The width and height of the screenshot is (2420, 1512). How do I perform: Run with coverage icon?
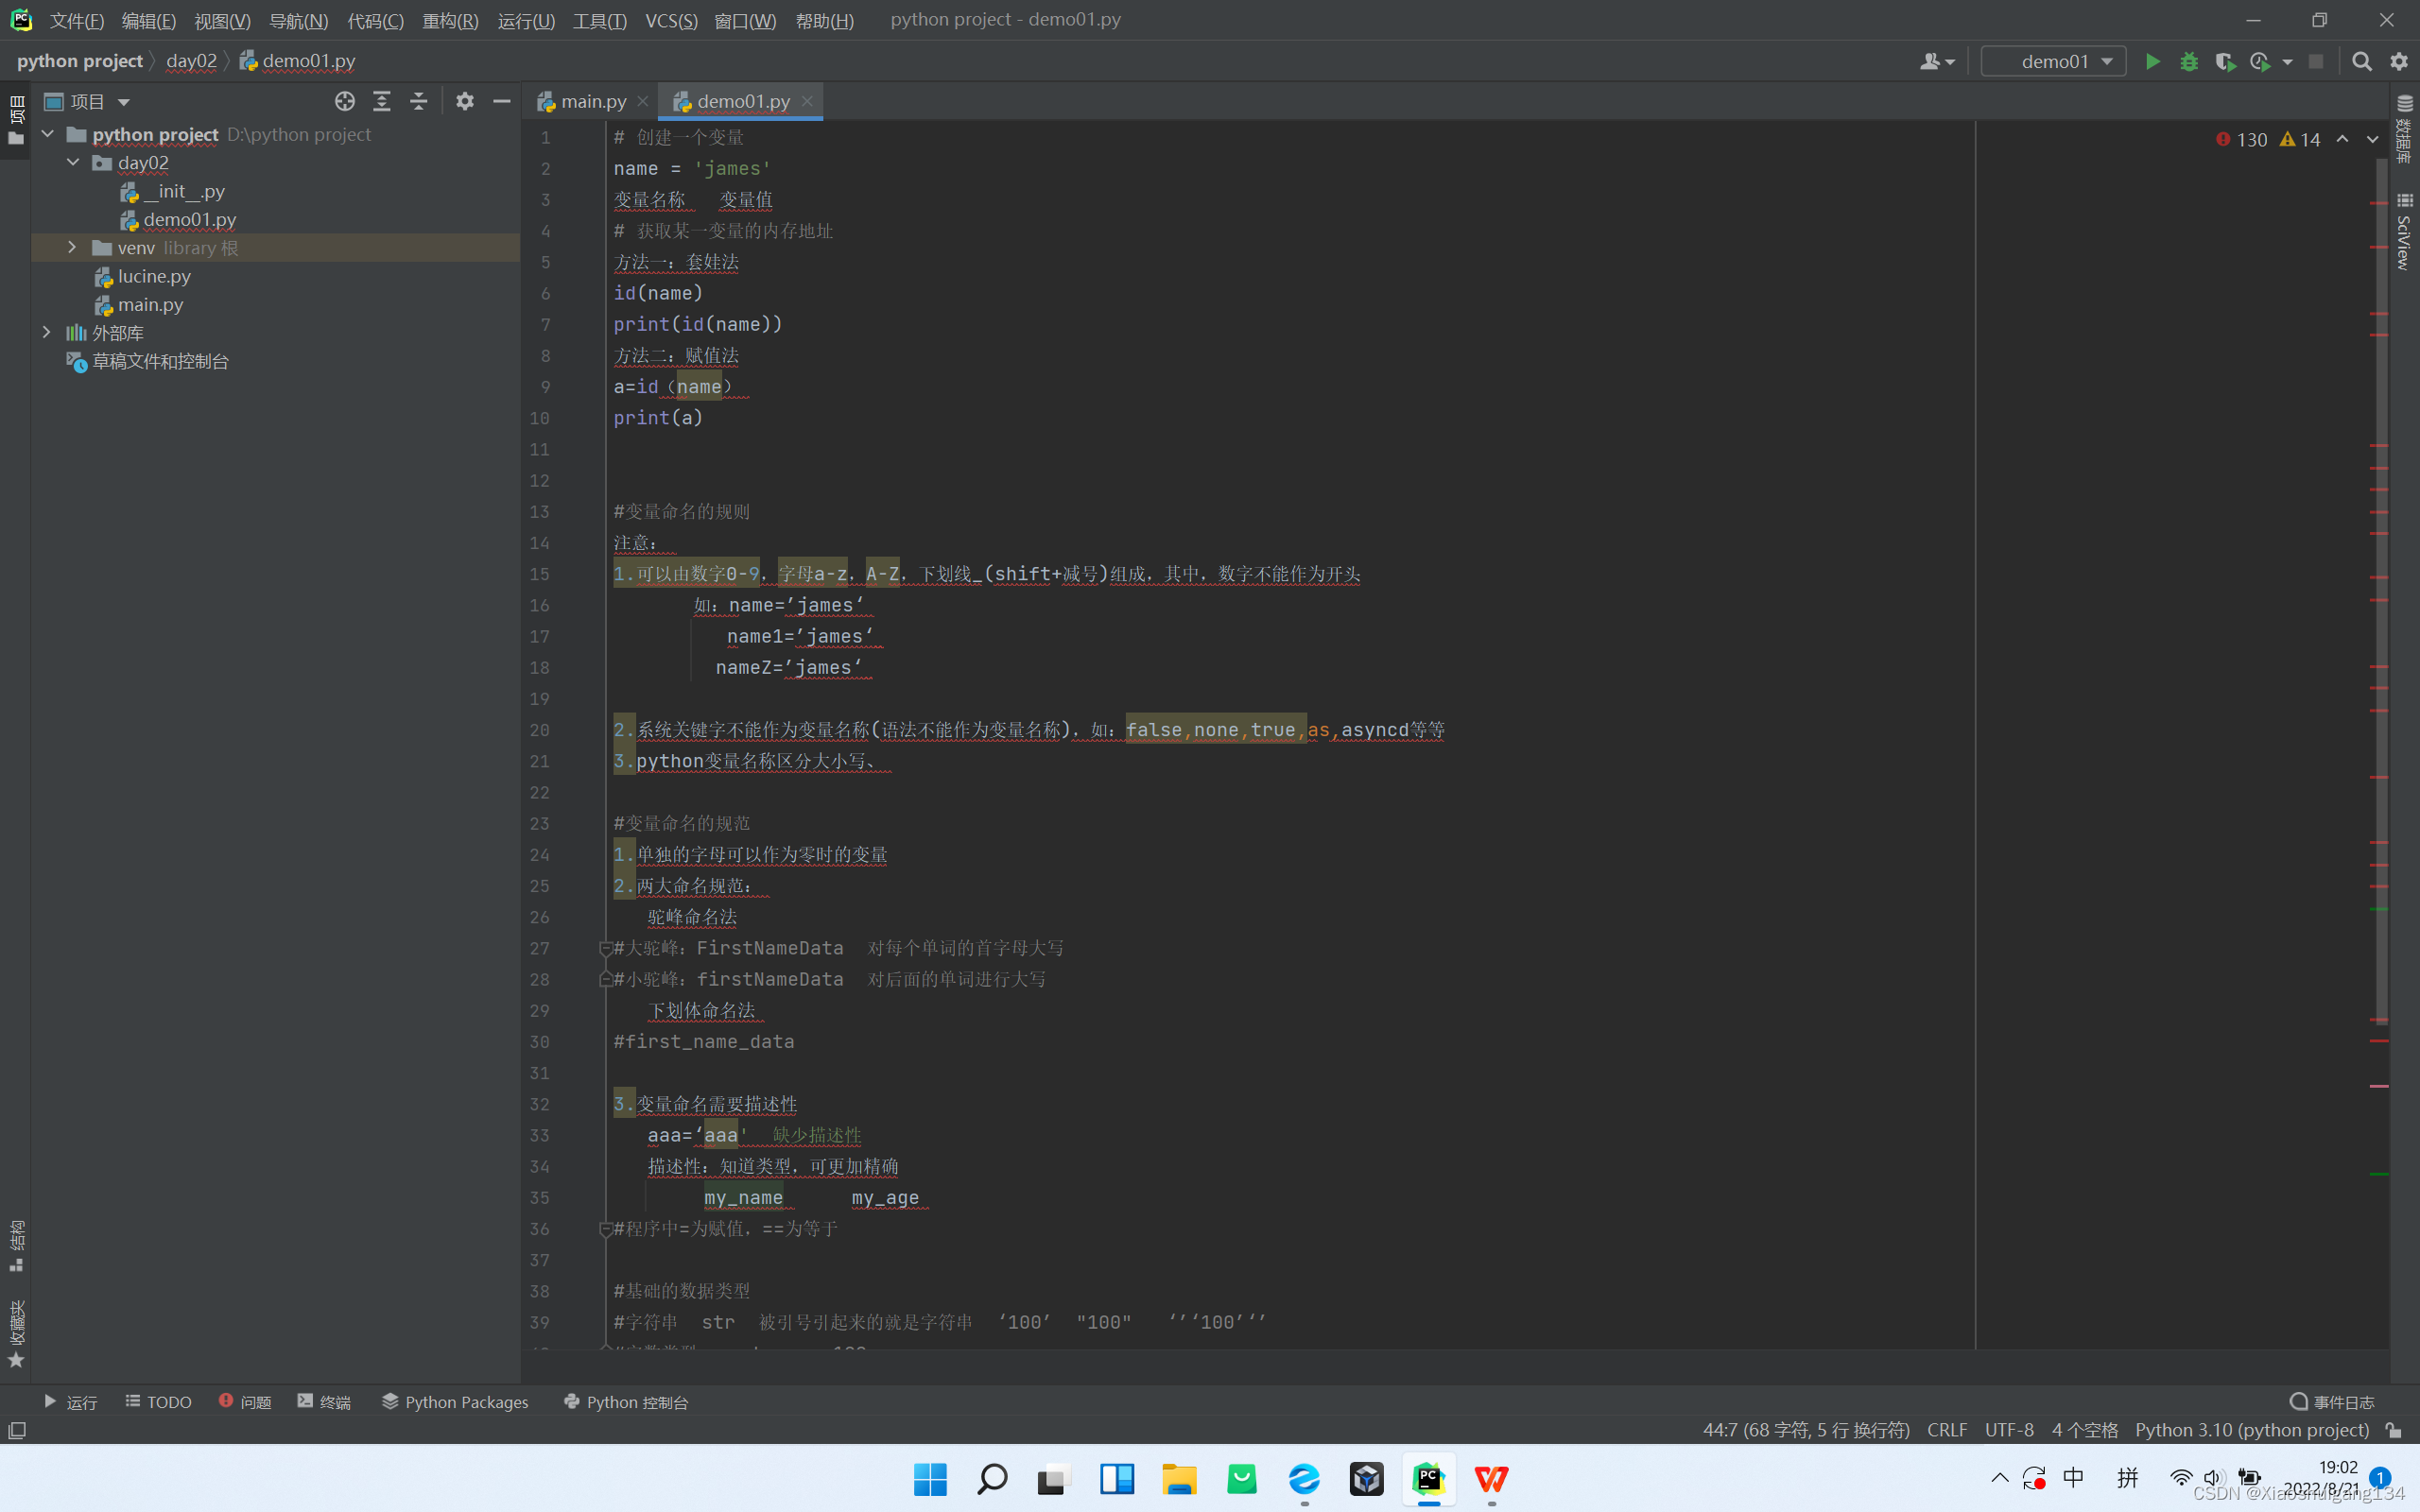pyautogui.click(x=2225, y=62)
